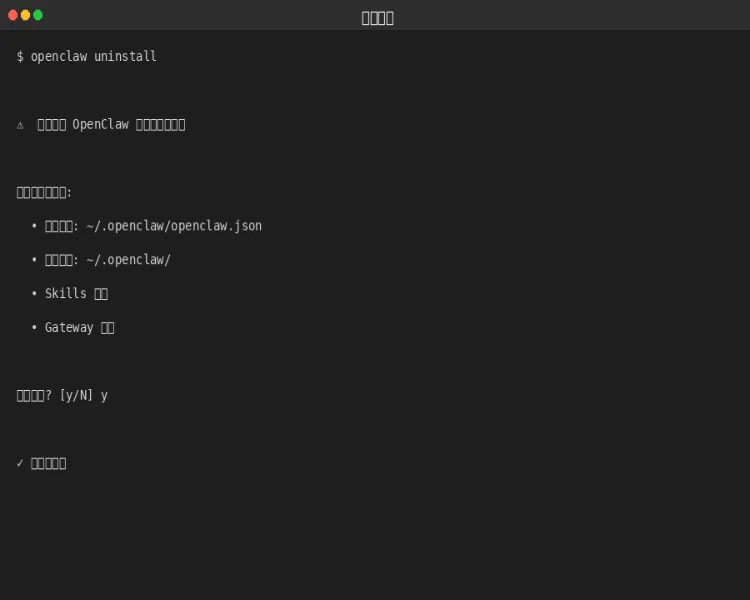Click the word 'uninstall' in the command
This screenshot has height=600, width=750.
click(125, 57)
